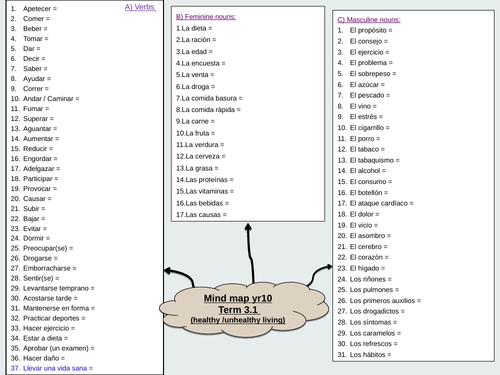
Task: Click the blue 'Llevar una vida sana =' line
Action: click(52, 368)
